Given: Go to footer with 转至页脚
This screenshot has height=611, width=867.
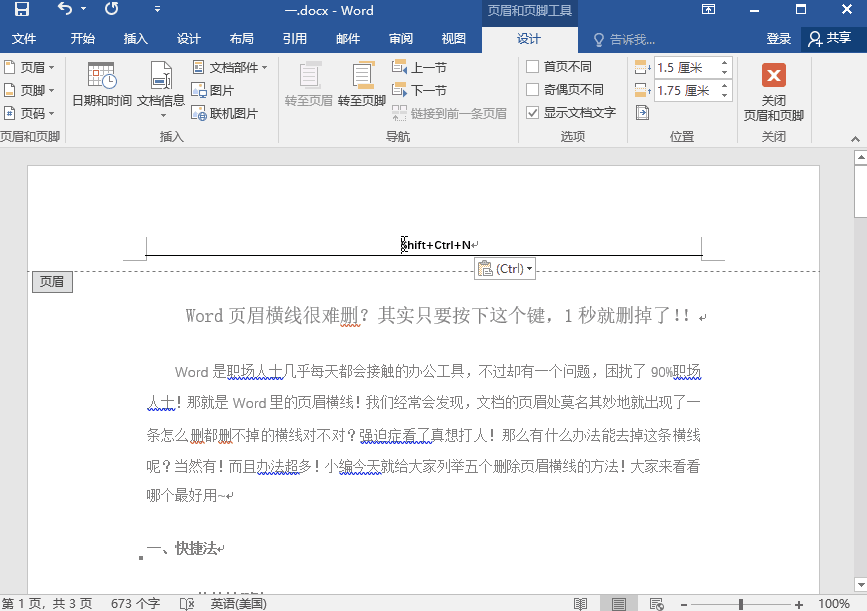Looking at the screenshot, I should 362,90.
